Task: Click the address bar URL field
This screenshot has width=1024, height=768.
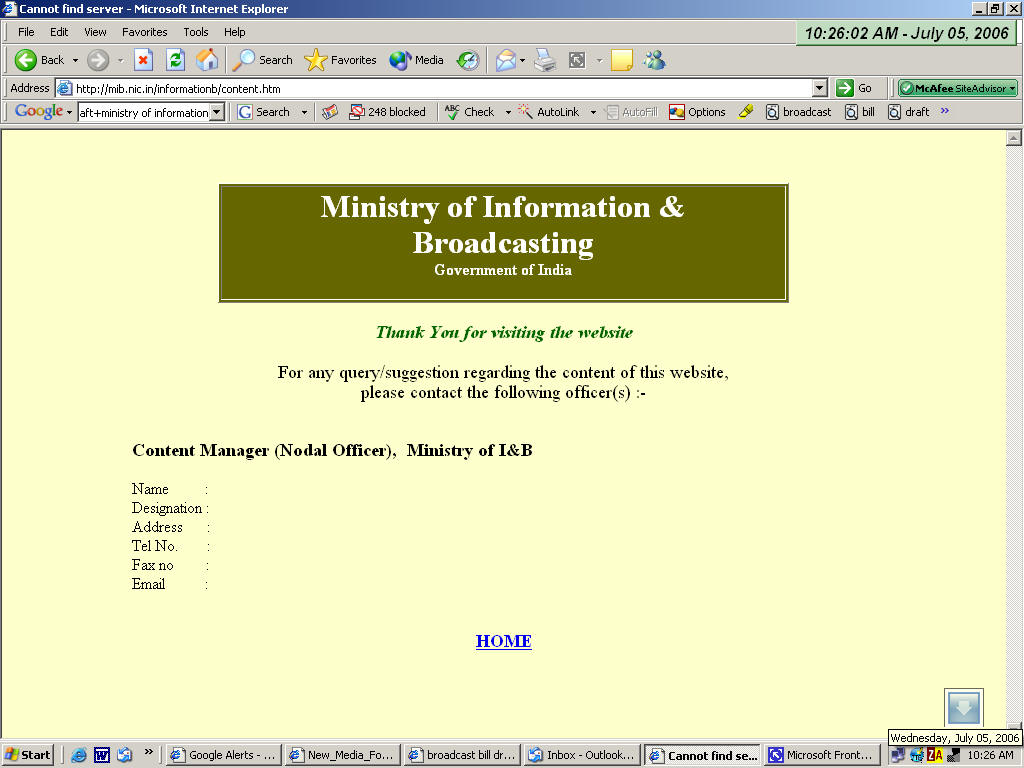Action: pos(441,88)
